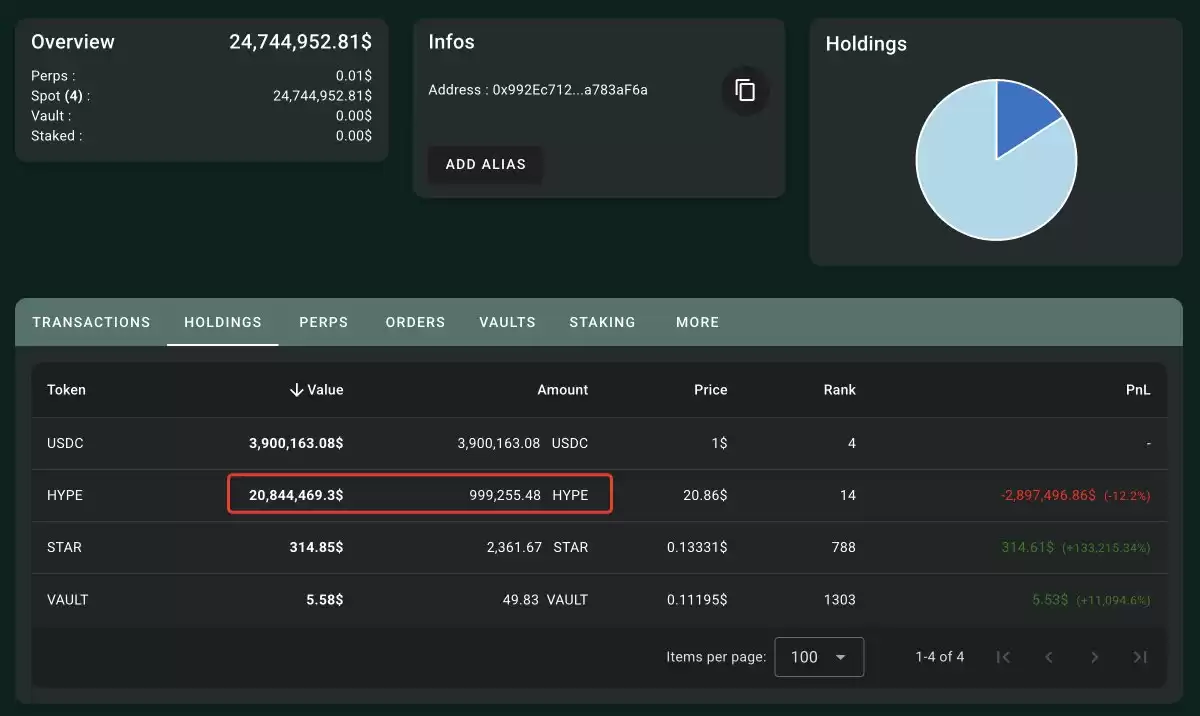
Task: Sort table by Rank column header
Action: coord(839,390)
